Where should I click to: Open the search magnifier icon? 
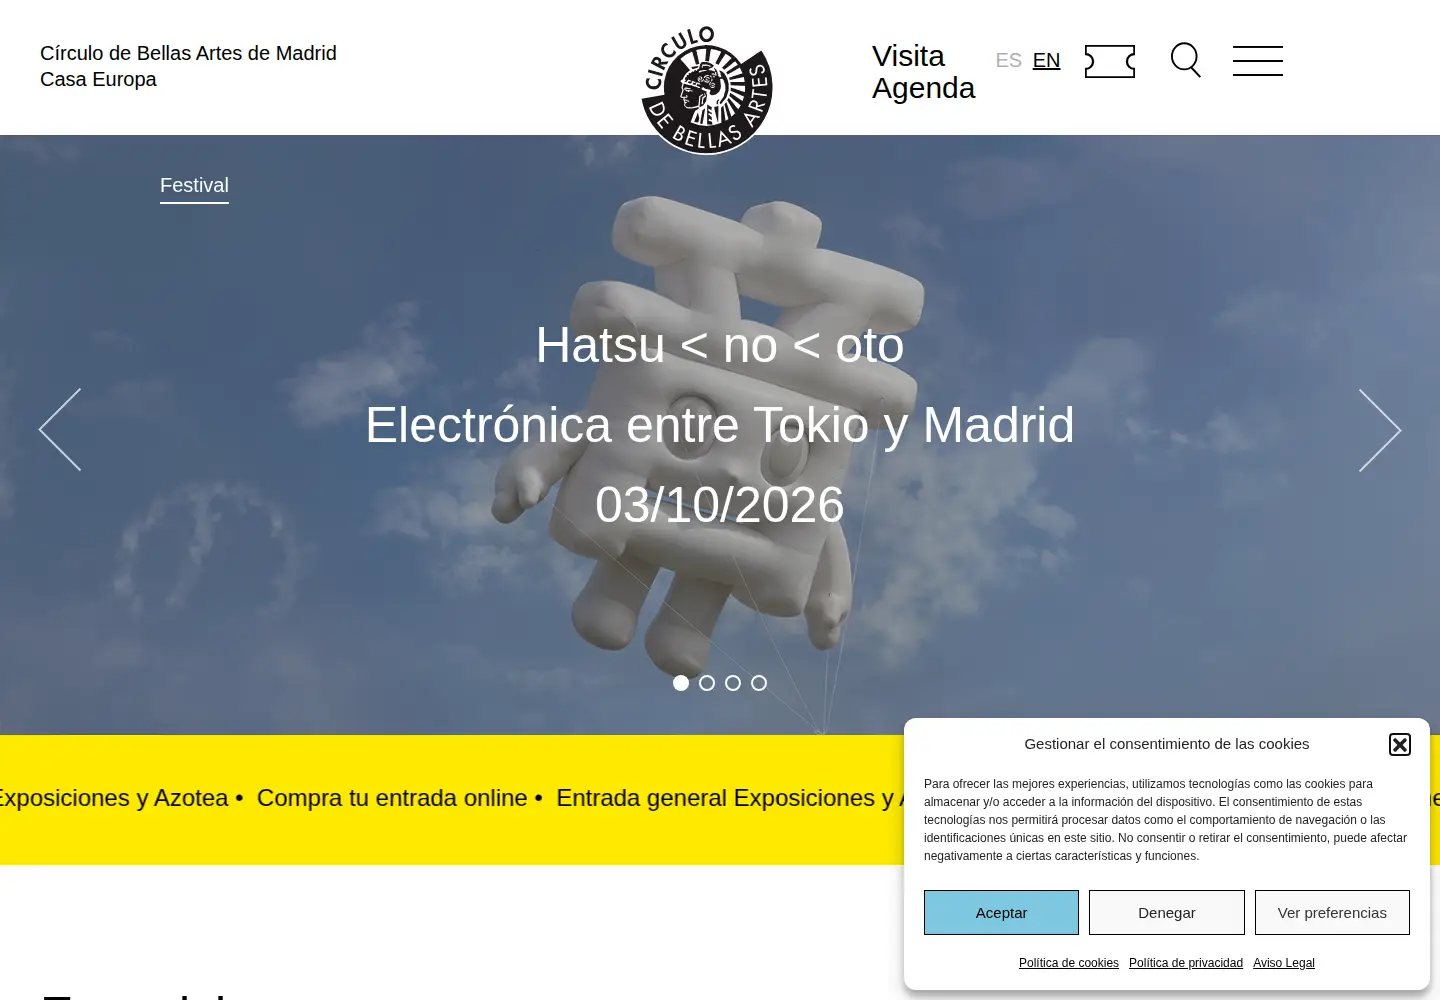(x=1186, y=60)
